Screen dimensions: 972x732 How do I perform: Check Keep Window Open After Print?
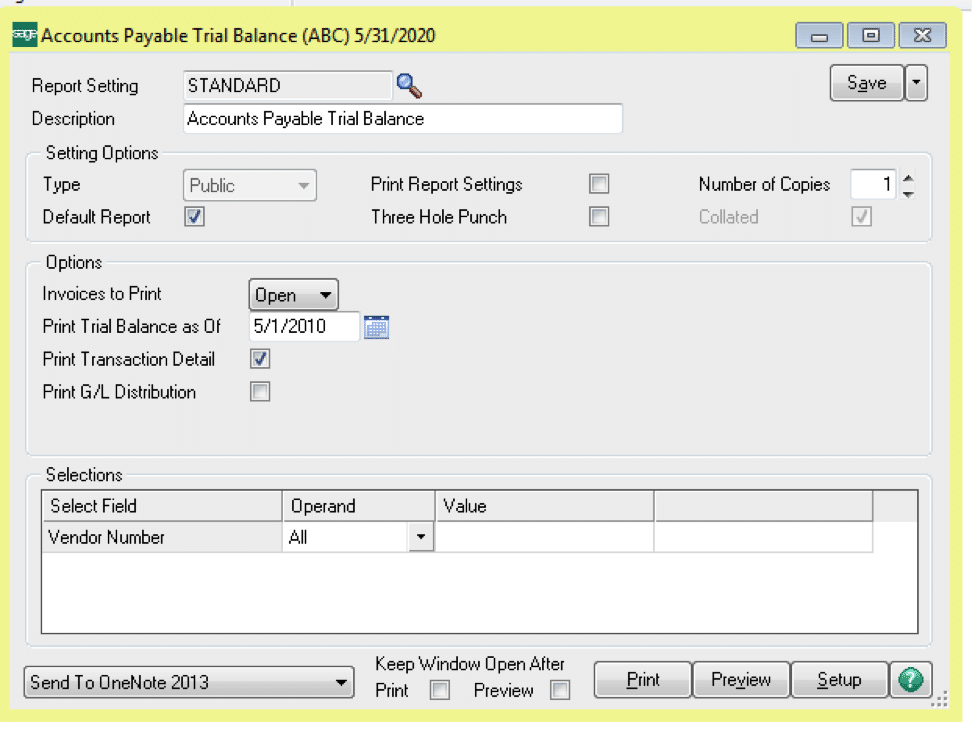tap(439, 690)
